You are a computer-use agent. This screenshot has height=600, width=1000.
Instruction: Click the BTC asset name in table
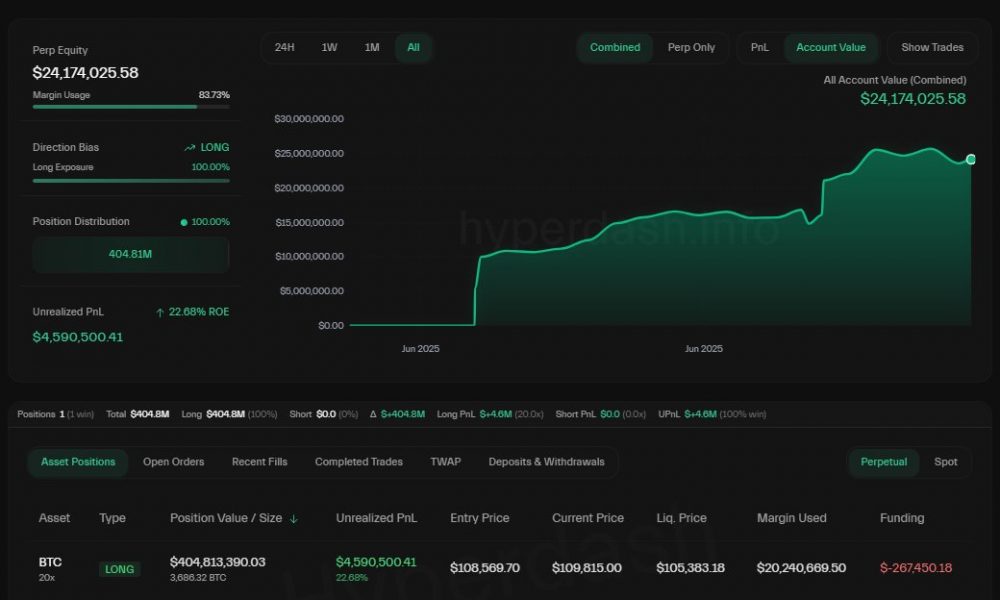pyautogui.click(x=50, y=562)
